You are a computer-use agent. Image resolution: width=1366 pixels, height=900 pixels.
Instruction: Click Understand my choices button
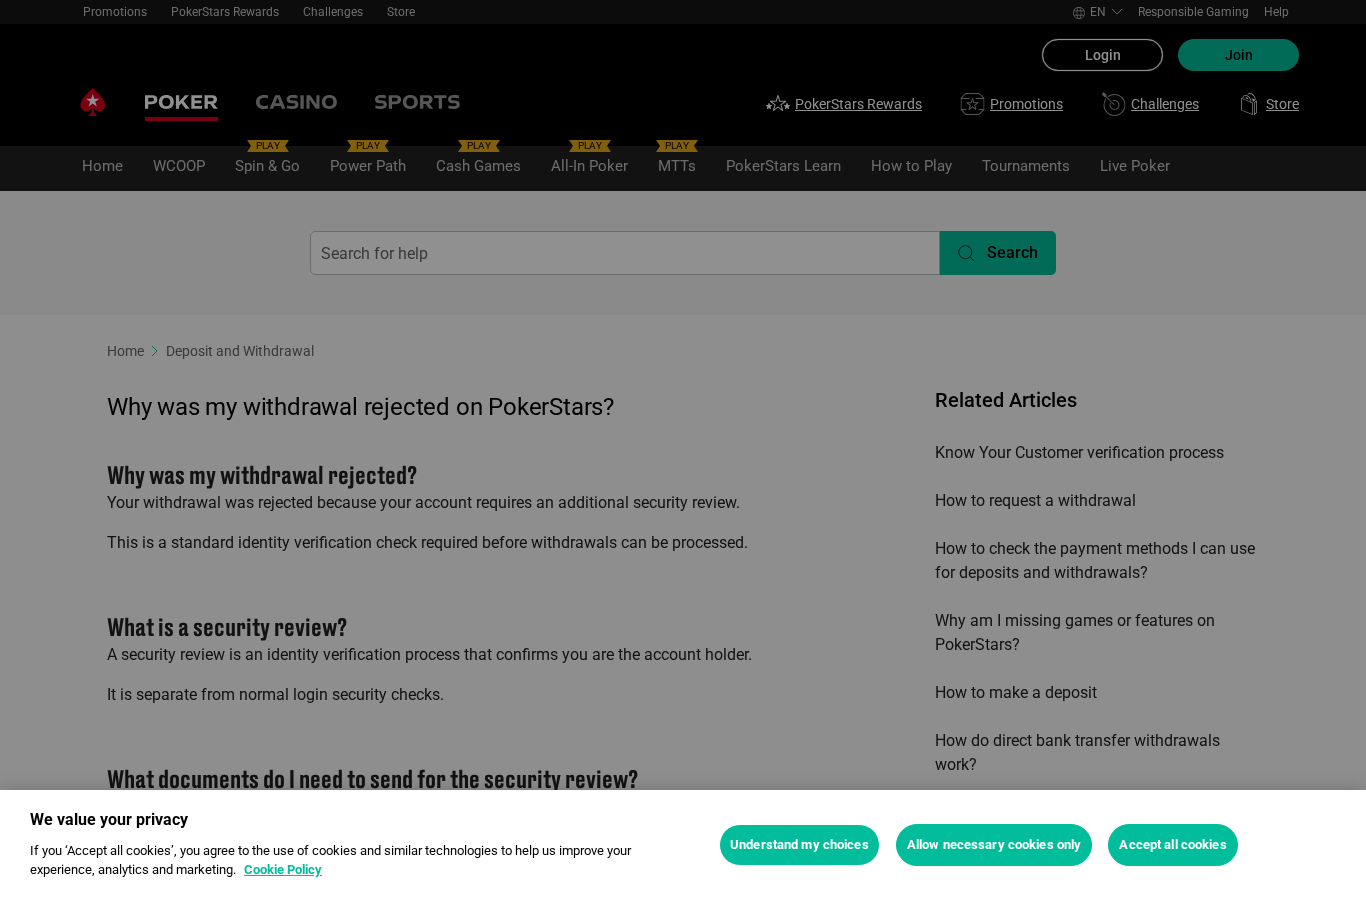(799, 845)
